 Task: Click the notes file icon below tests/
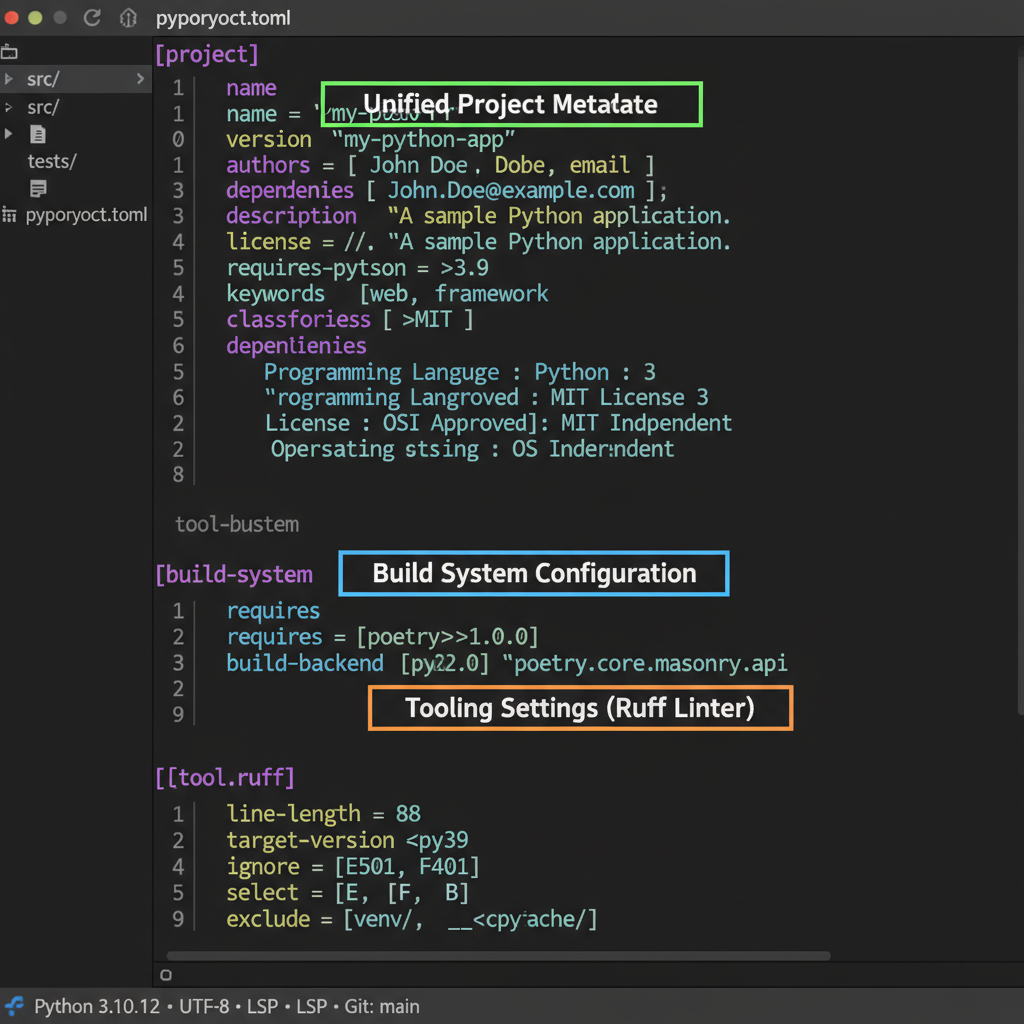pos(38,188)
